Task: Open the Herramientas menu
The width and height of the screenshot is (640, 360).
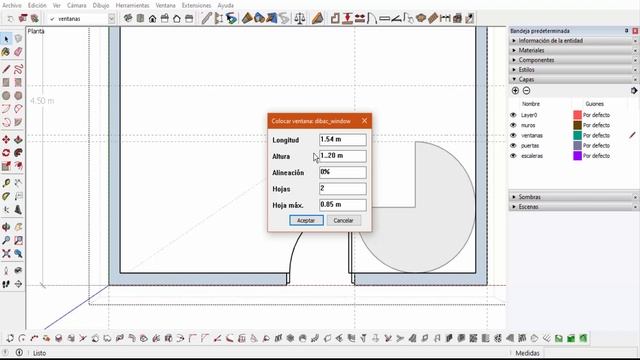Action: click(x=132, y=5)
